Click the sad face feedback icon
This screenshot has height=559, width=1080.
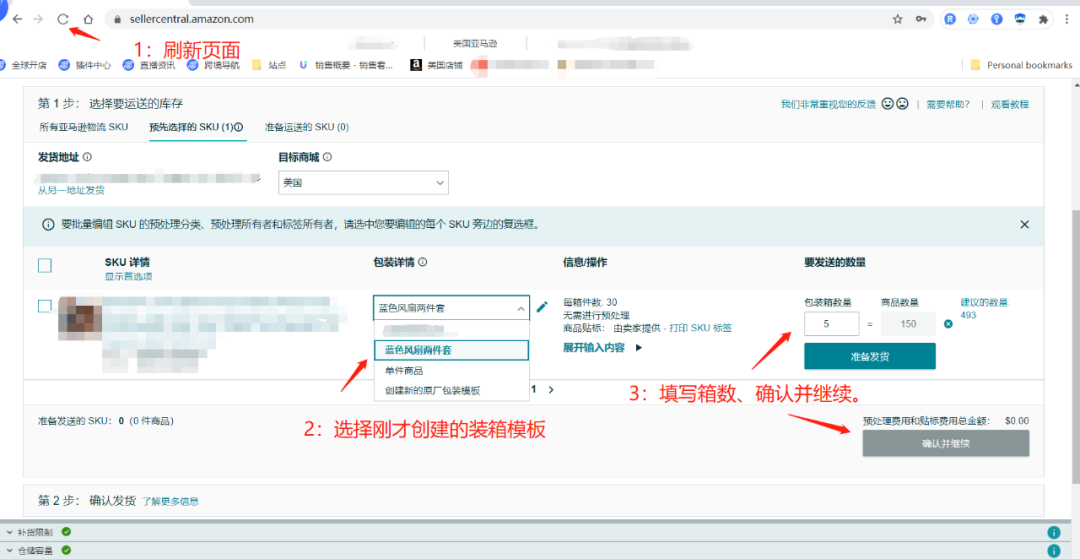[x=902, y=104]
